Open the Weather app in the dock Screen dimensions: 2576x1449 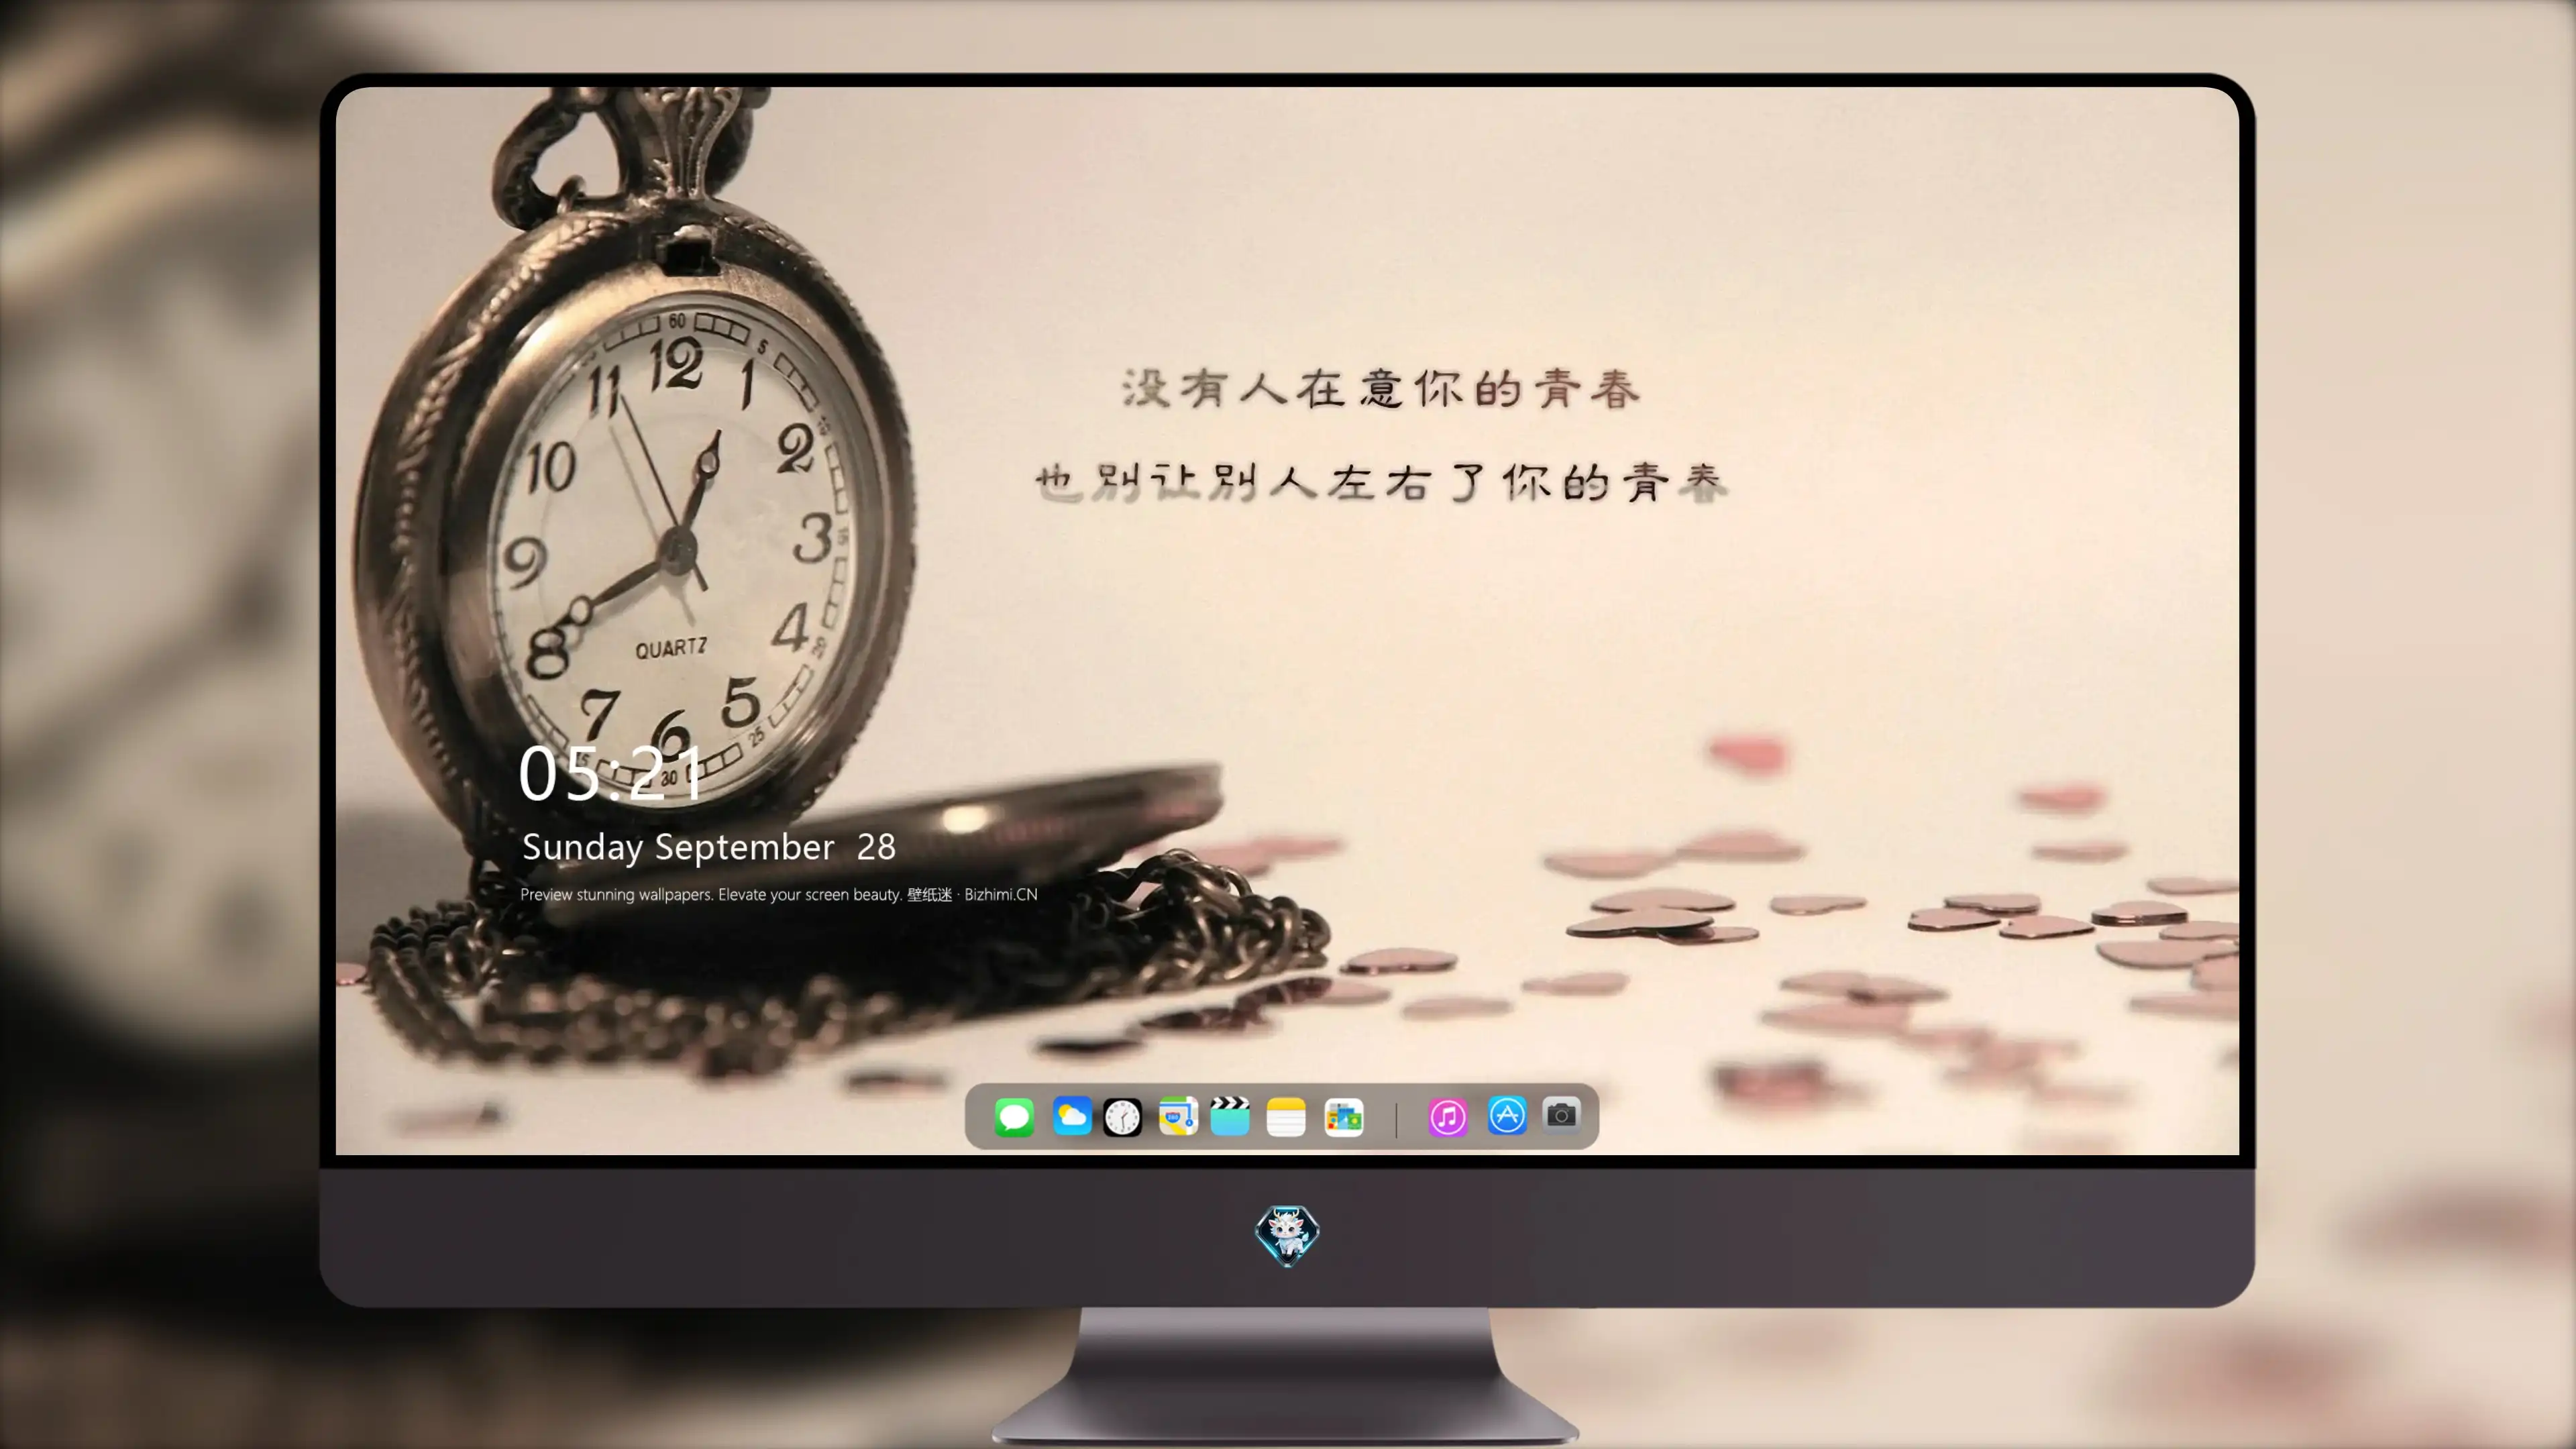tap(1072, 1116)
